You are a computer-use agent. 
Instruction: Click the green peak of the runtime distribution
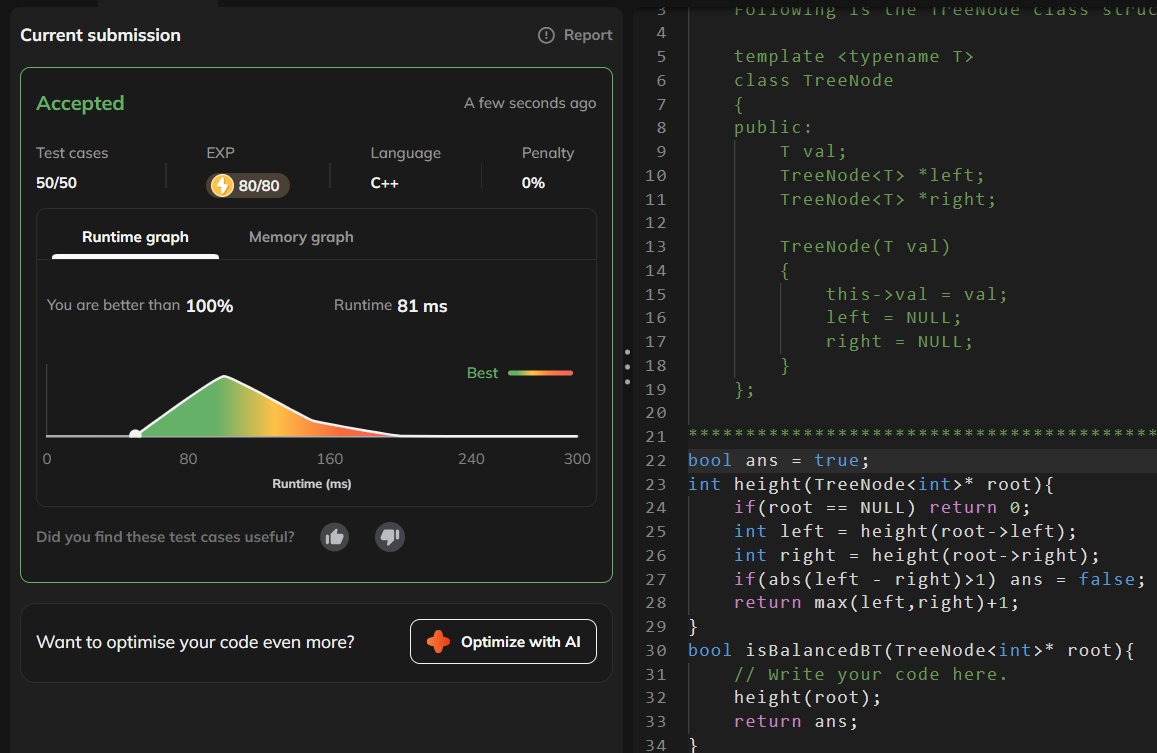224,377
